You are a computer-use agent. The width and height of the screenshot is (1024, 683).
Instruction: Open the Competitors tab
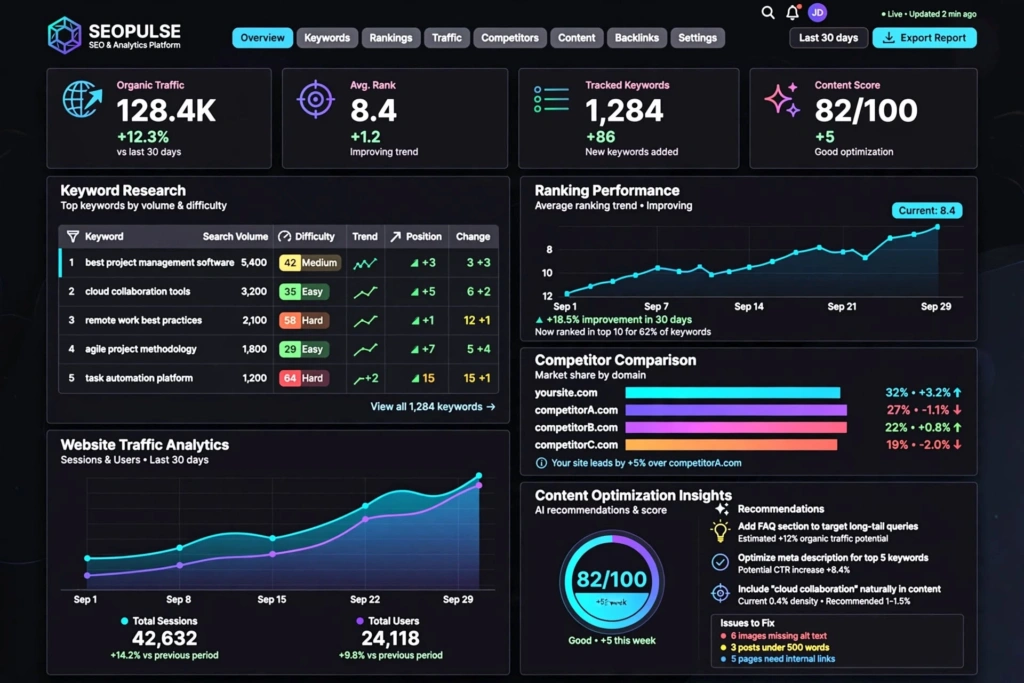click(509, 38)
